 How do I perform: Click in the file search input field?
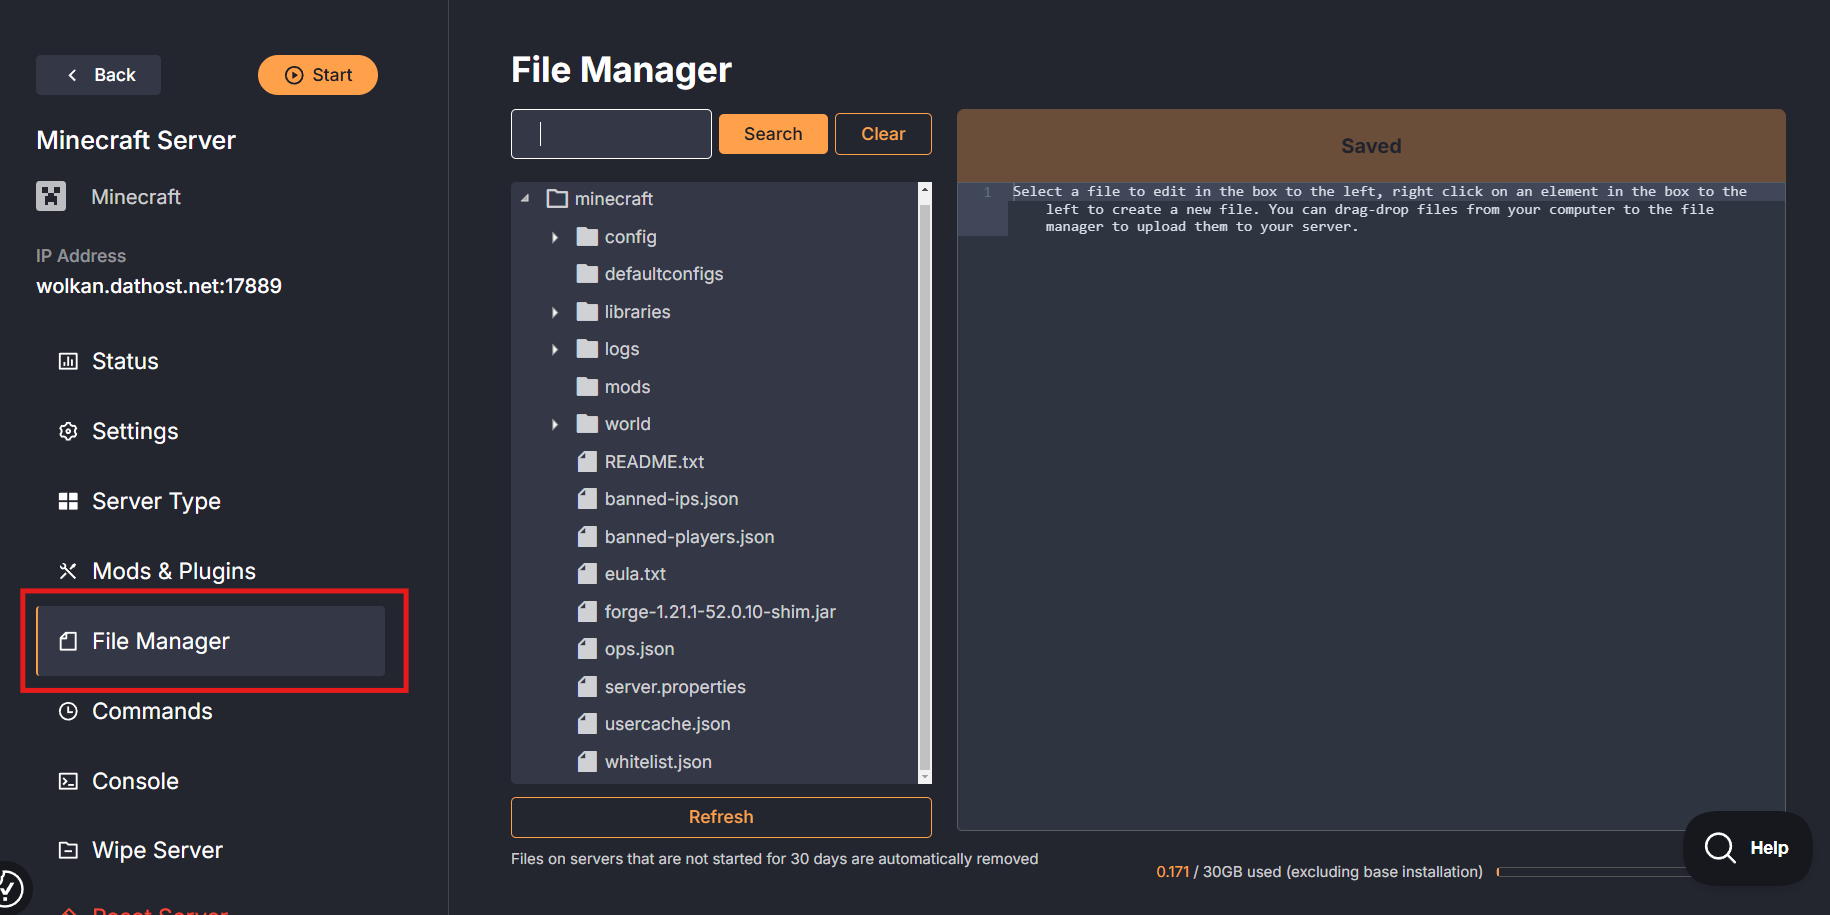click(x=611, y=134)
